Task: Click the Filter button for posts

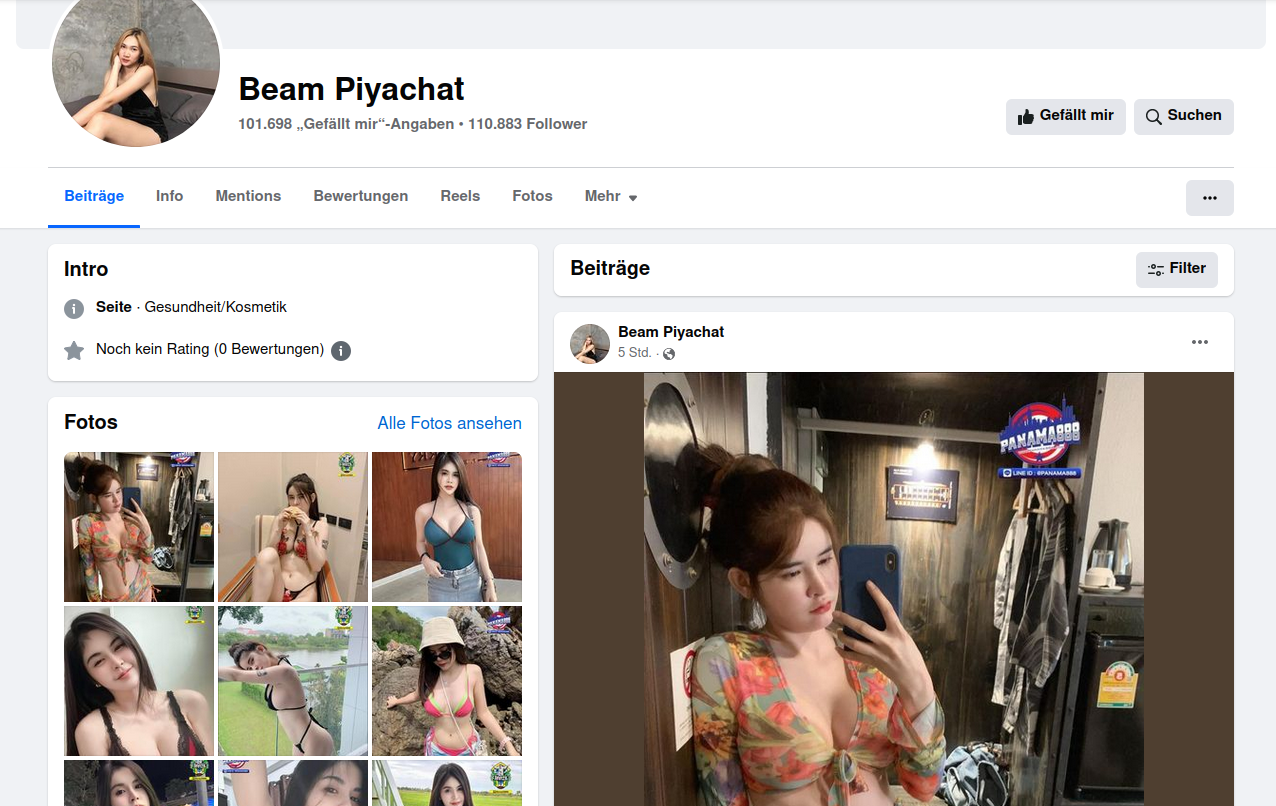Action: 1177,269
